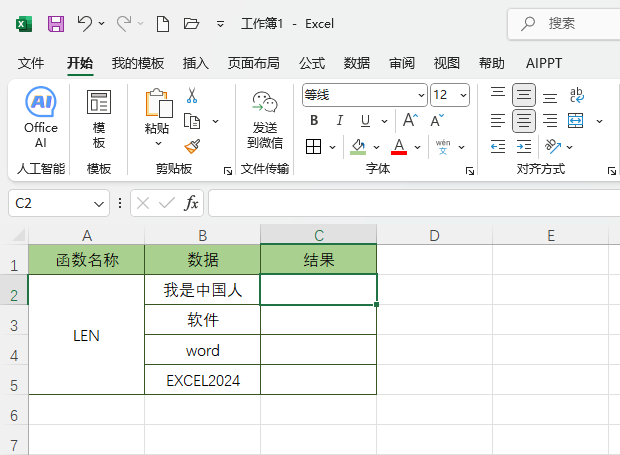Switch to the 公式 (Formulas) tab
This screenshot has width=620, height=455.
pos(312,63)
